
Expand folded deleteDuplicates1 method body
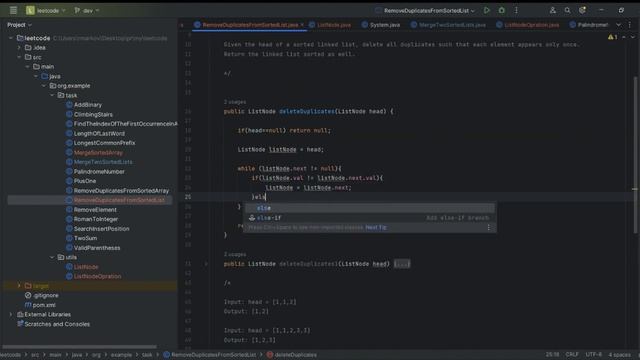(x=402, y=264)
